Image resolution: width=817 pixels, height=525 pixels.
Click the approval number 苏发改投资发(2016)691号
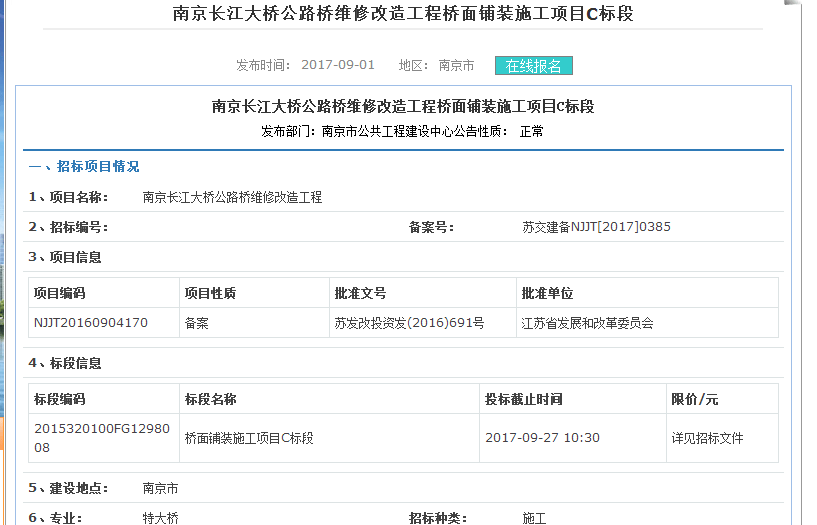[409, 323]
